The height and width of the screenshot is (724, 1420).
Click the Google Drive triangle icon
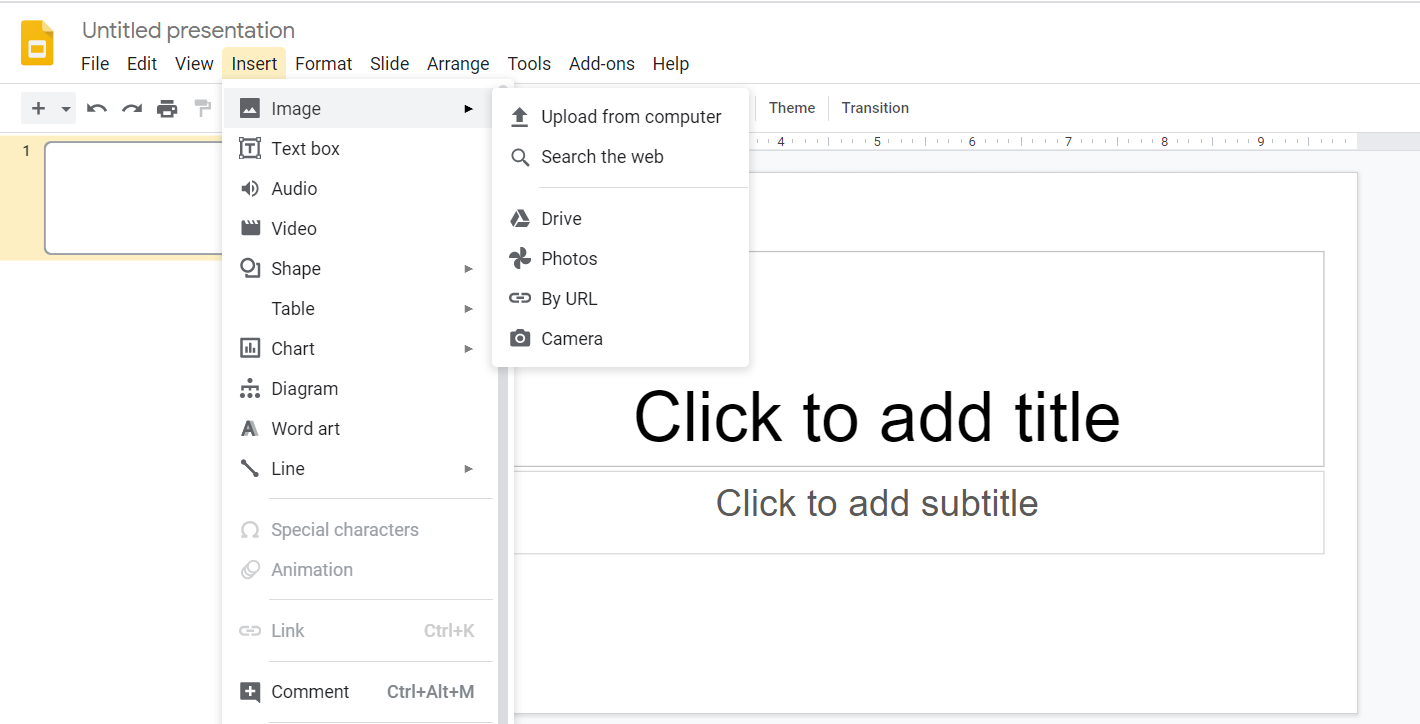(x=520, y=218)
